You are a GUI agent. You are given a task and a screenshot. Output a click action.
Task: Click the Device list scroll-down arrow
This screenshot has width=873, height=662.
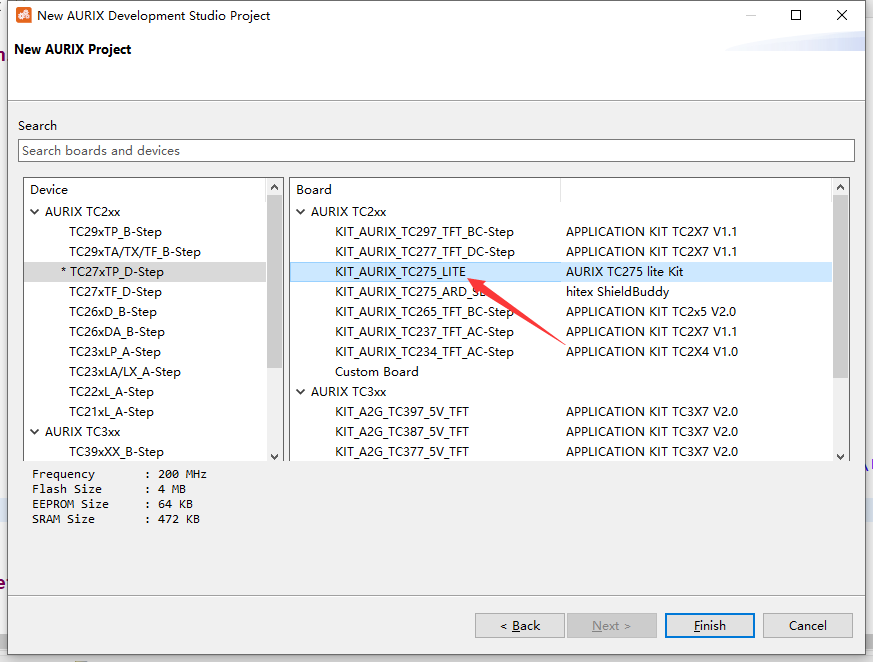[x=274, y=457]
